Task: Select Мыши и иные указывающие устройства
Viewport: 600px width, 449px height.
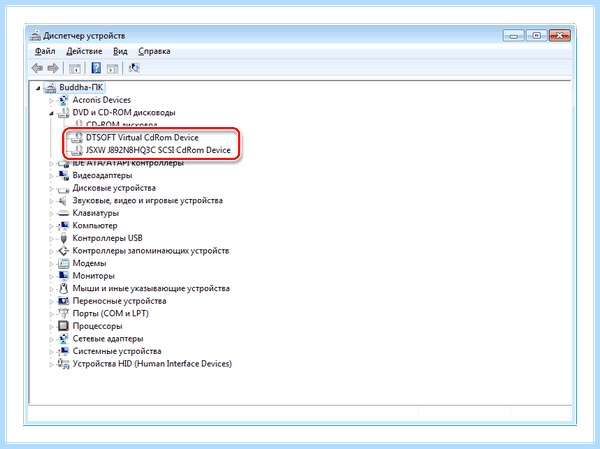Action: pyautogui.click(x=151, y=289)
